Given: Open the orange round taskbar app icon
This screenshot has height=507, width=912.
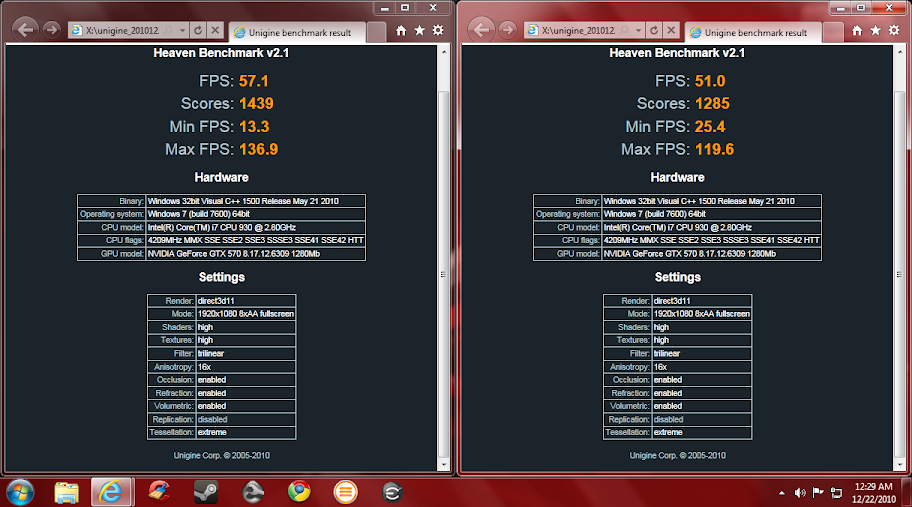Looking at the screenshot, I should pos(345,492).
